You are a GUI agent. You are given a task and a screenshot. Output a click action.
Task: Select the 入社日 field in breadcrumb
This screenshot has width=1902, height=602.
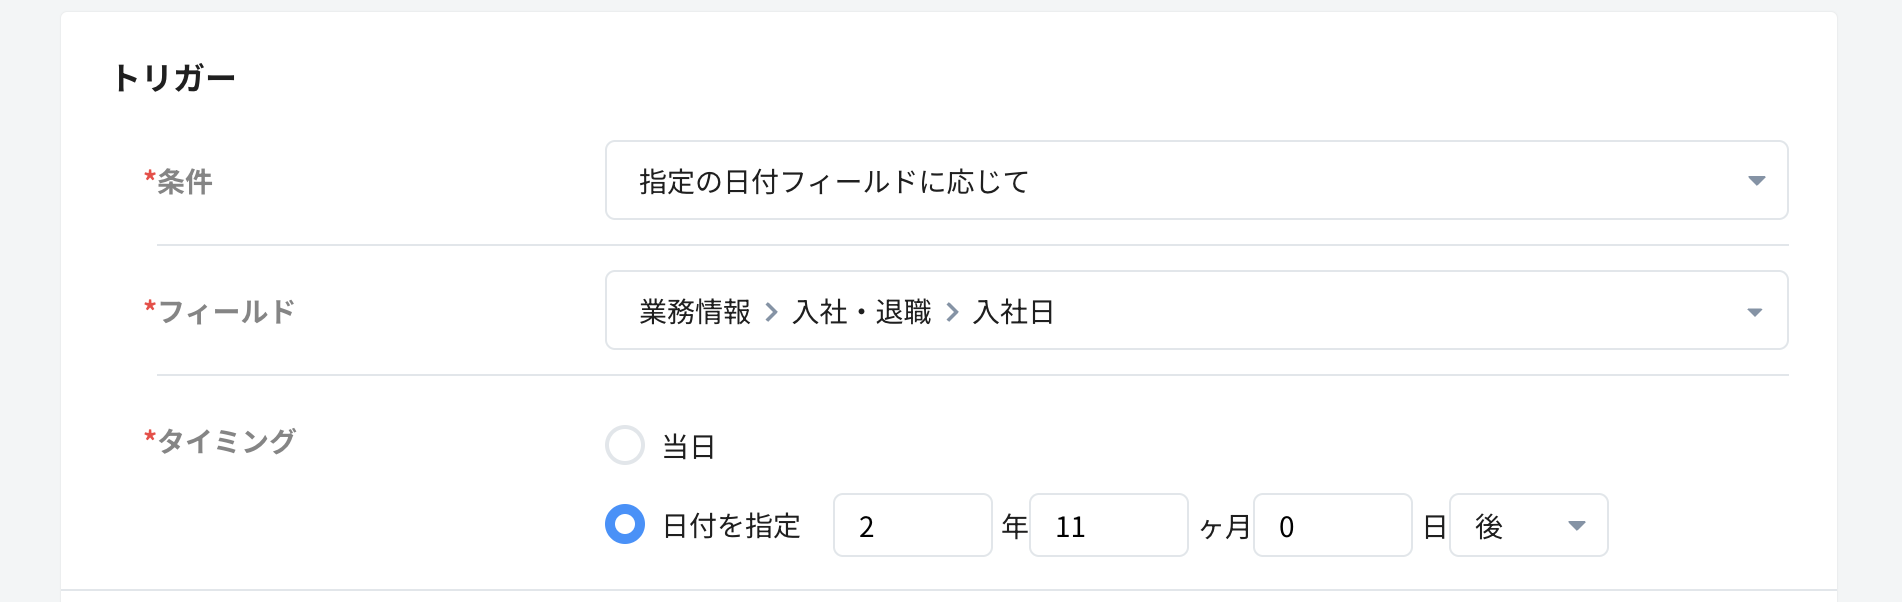point(1013,311)
